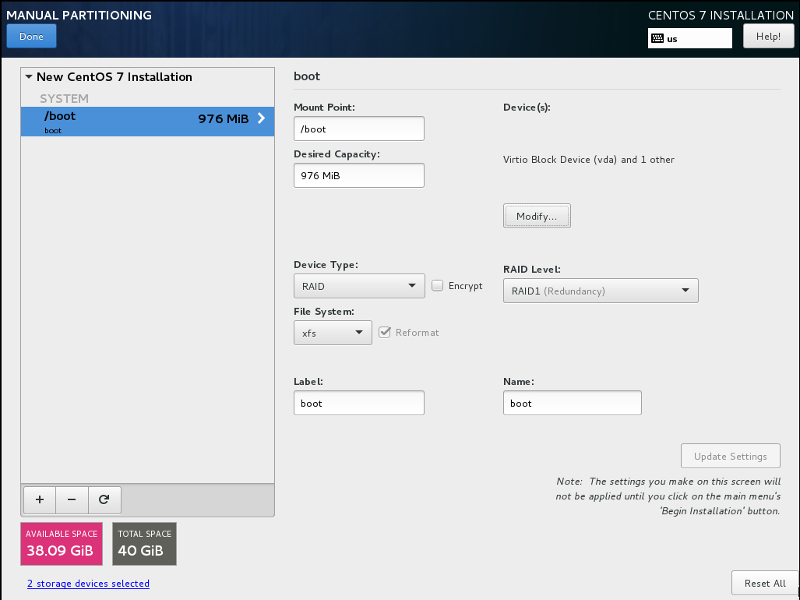This screenshot has height=600, width=800.
Task: Open the File System dropdown
Action: [332, 332]
